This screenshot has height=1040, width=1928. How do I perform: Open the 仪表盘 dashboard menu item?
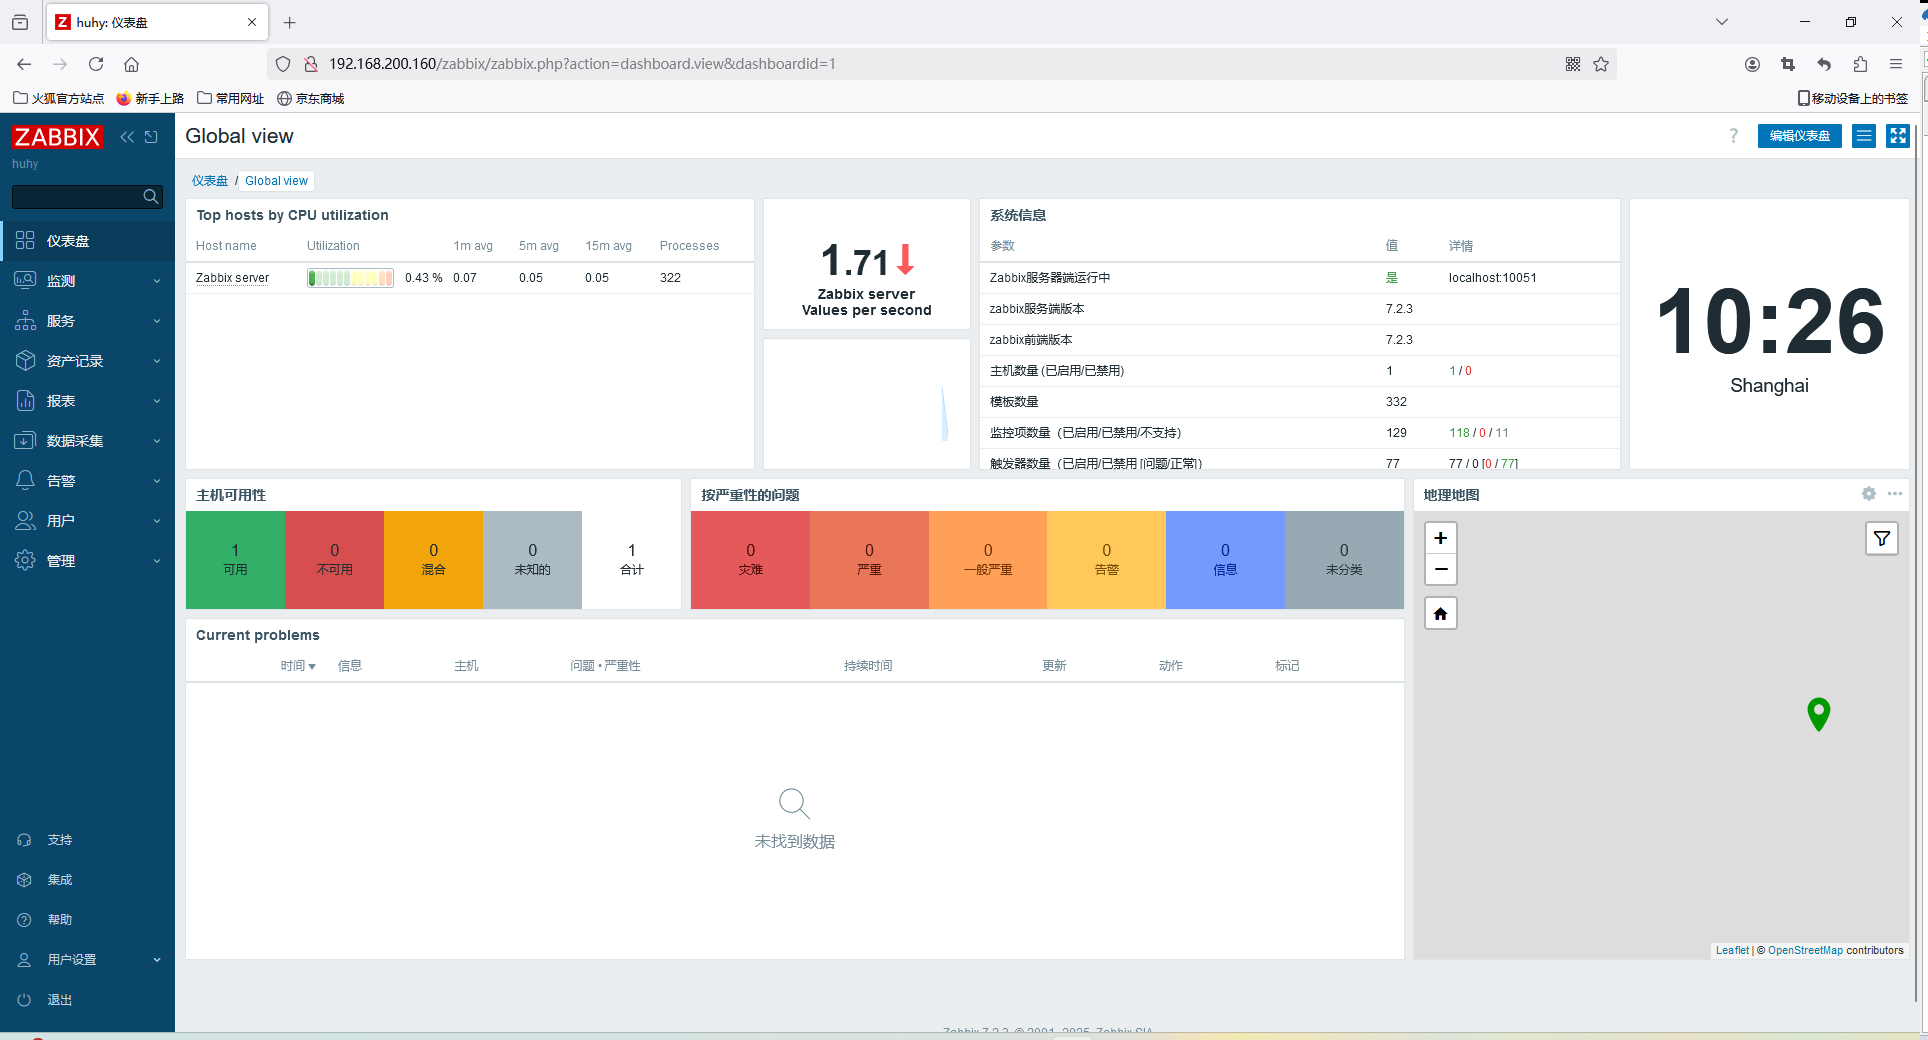[87, 241]
